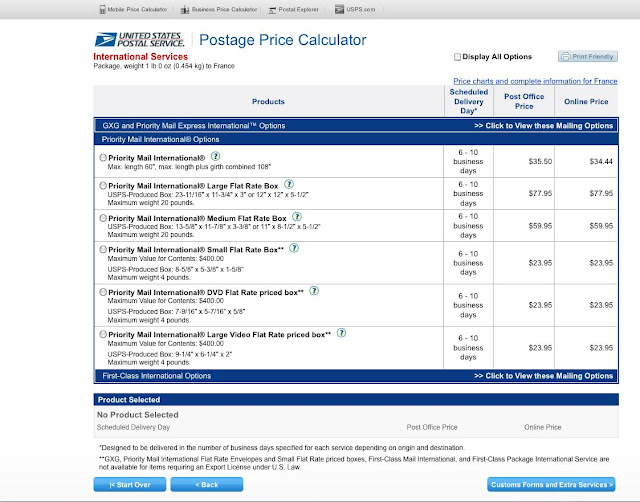The width and height of the screenshot is (640, 502).
Task: Click the Back button
Action: coord(207,484)
